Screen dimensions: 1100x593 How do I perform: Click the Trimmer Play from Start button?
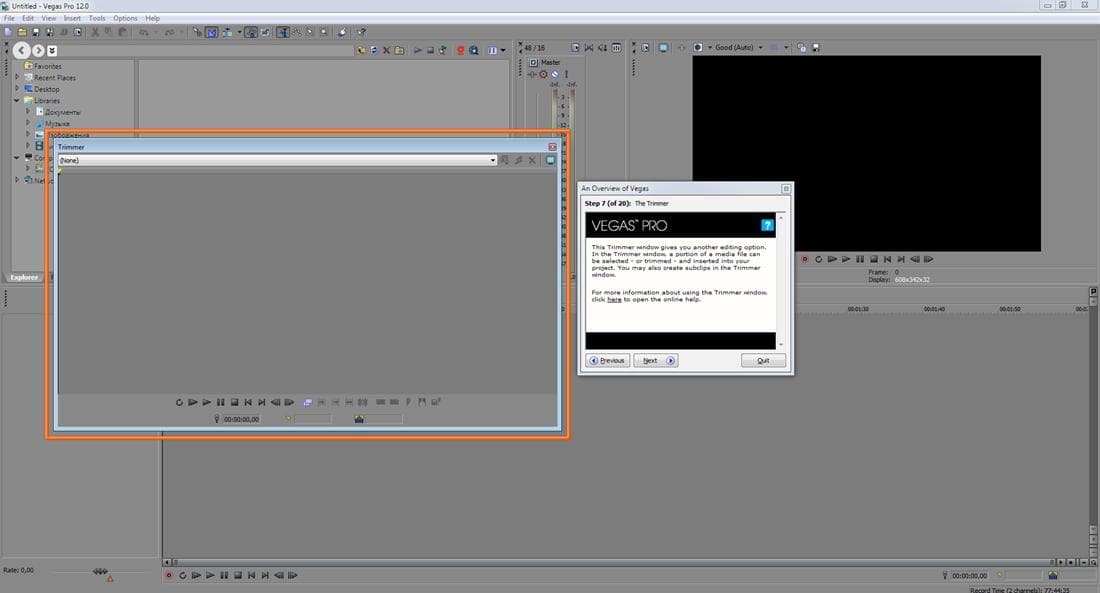pos(192,402)
